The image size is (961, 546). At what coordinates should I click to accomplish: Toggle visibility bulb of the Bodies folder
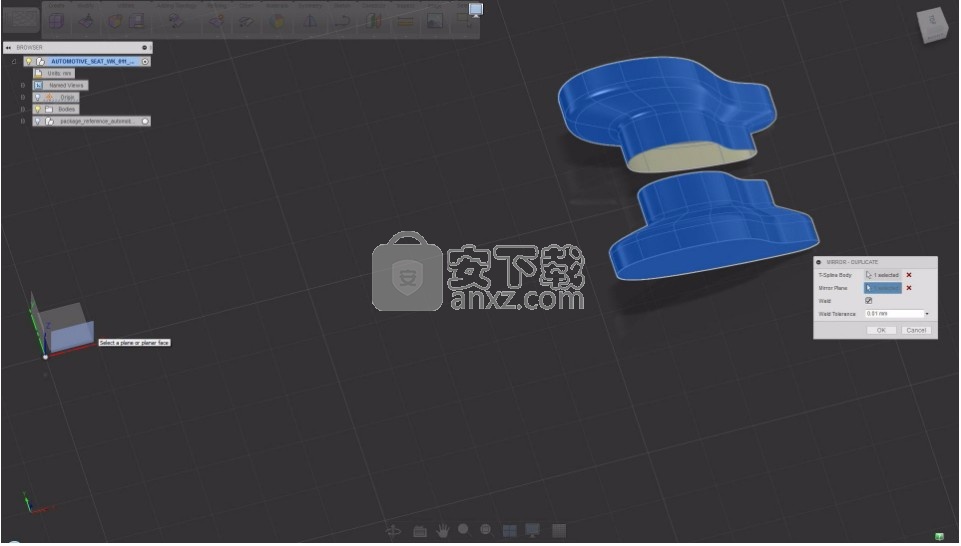[x=37, y=109]
